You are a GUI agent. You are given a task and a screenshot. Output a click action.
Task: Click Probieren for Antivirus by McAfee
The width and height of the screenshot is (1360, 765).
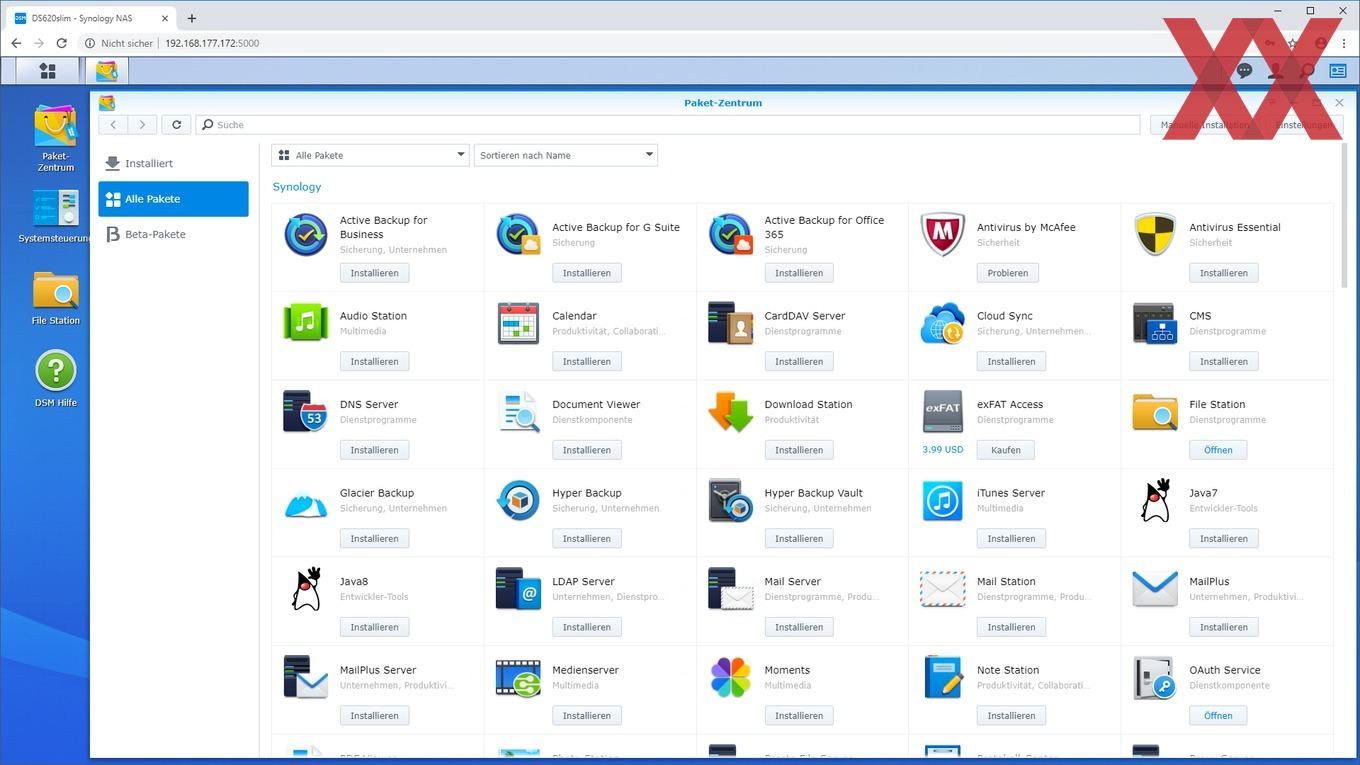[x=1008, y=273]
